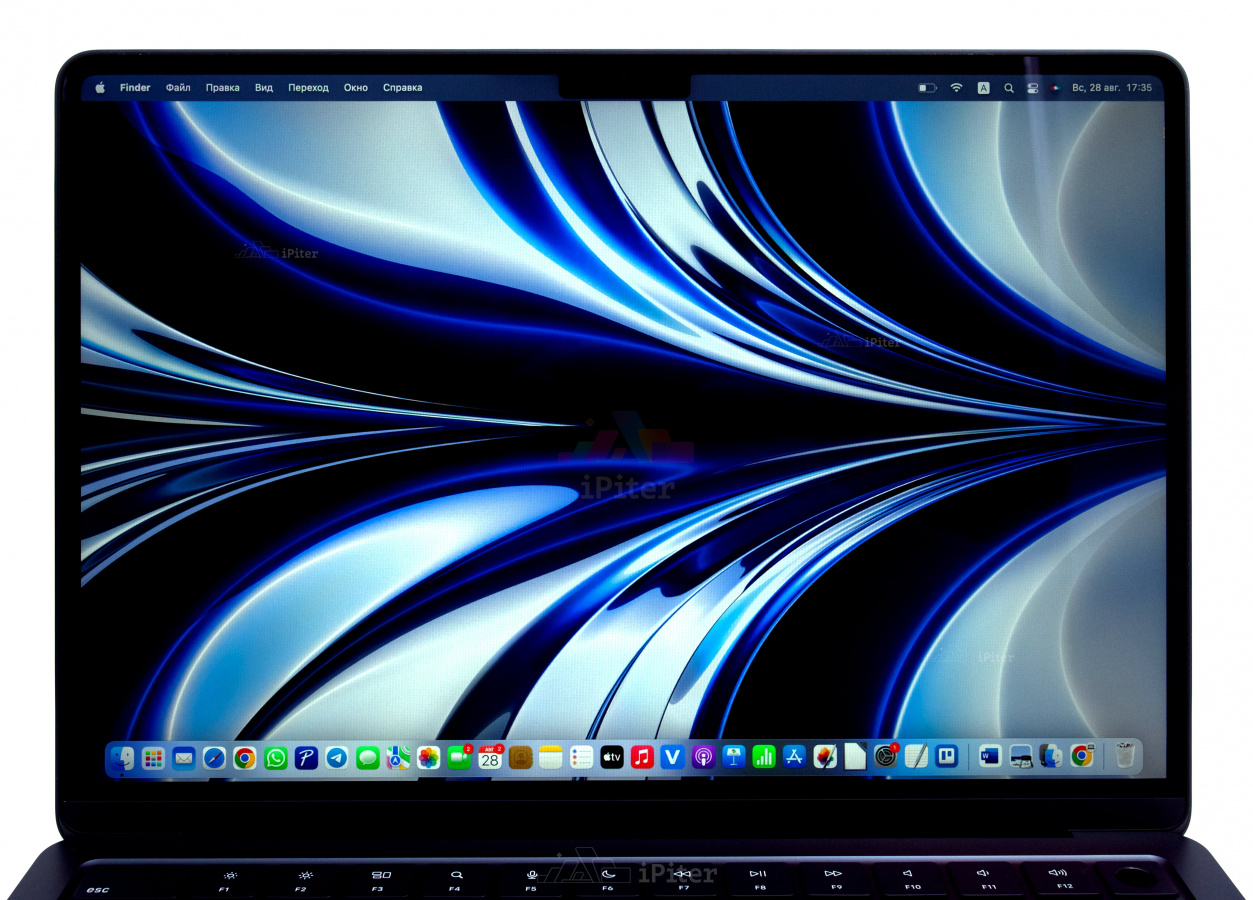Switch keyboard input source A icon

tap(984, 88)
